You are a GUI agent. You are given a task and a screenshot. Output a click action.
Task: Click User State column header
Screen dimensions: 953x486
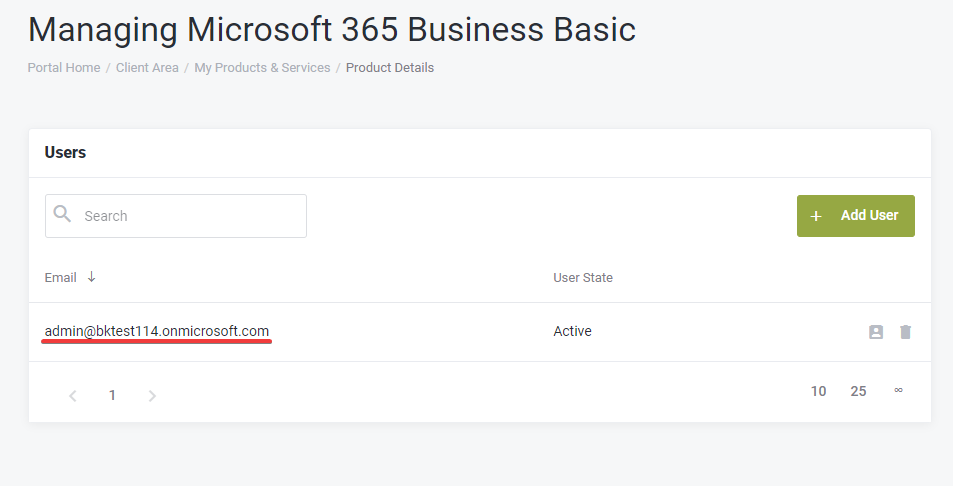(x=583, y=278)
